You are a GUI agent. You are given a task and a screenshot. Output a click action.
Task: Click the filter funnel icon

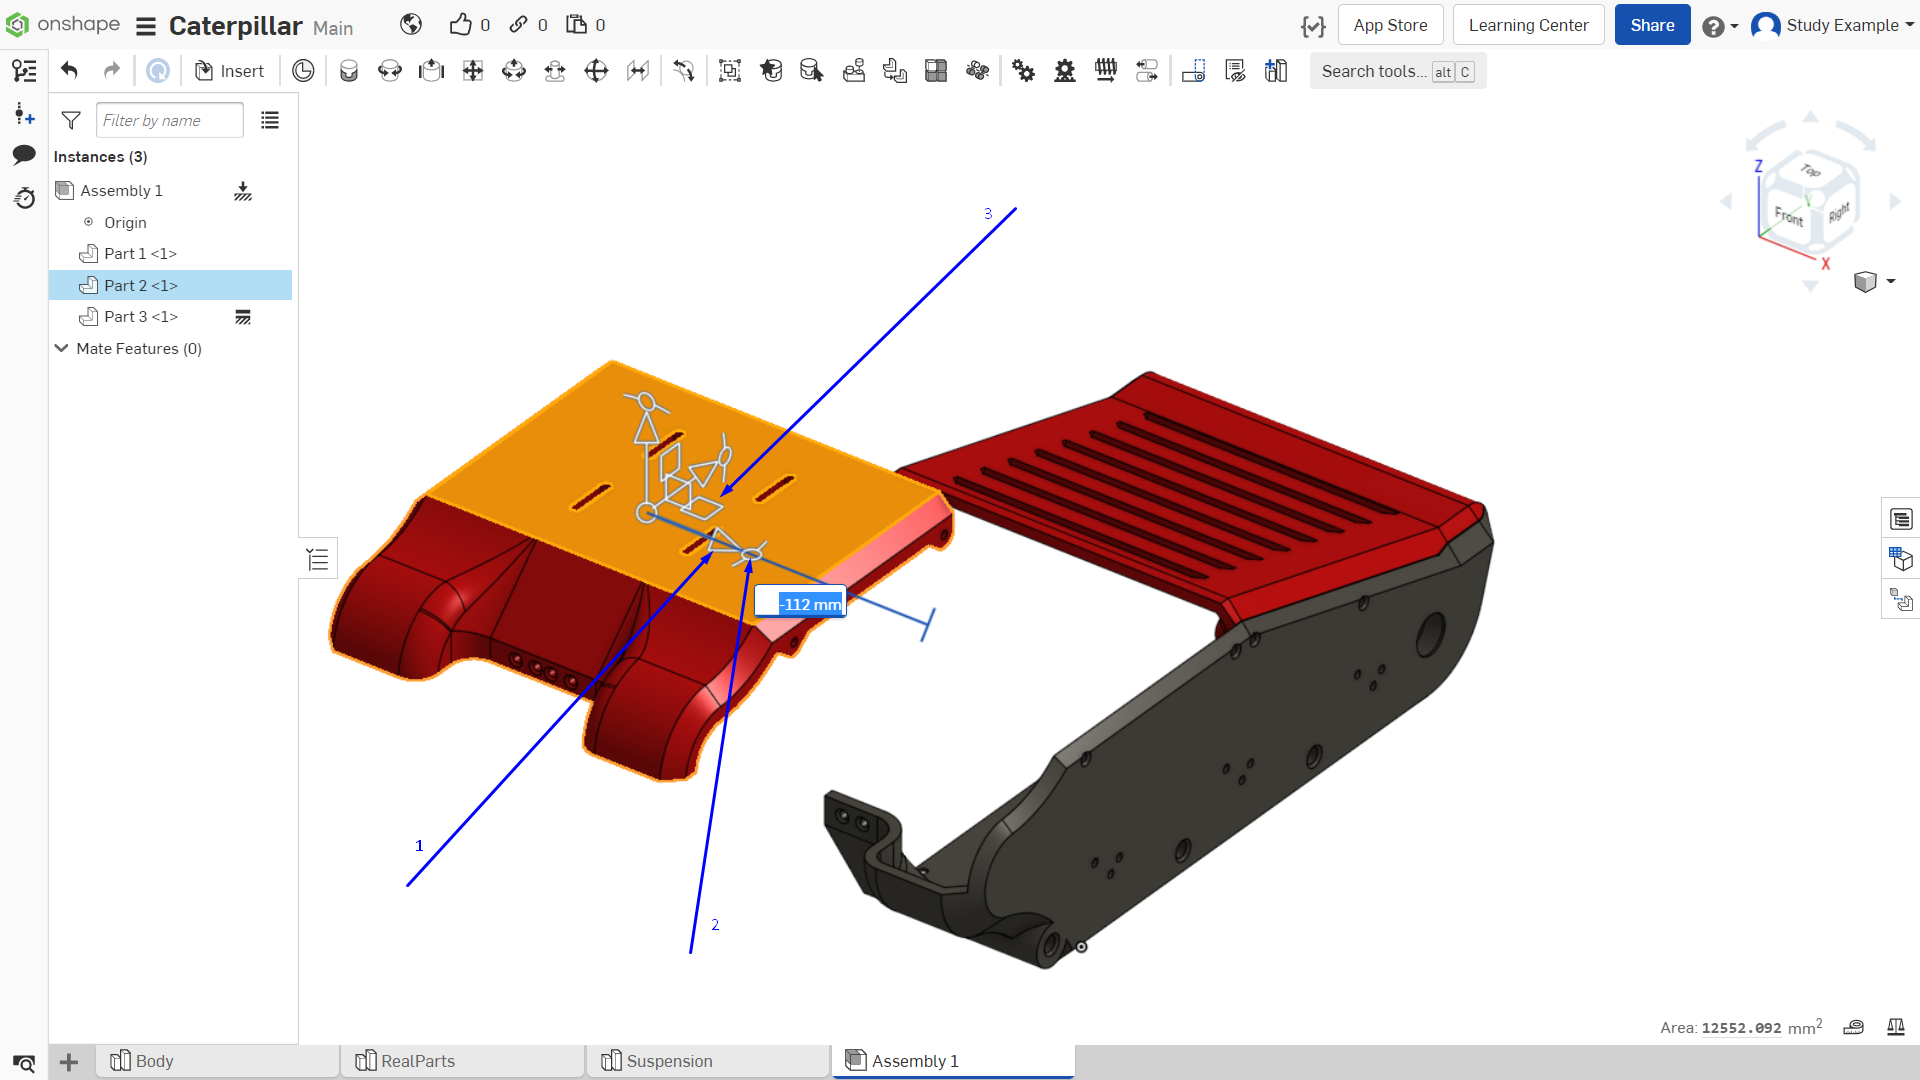(71, 121)
